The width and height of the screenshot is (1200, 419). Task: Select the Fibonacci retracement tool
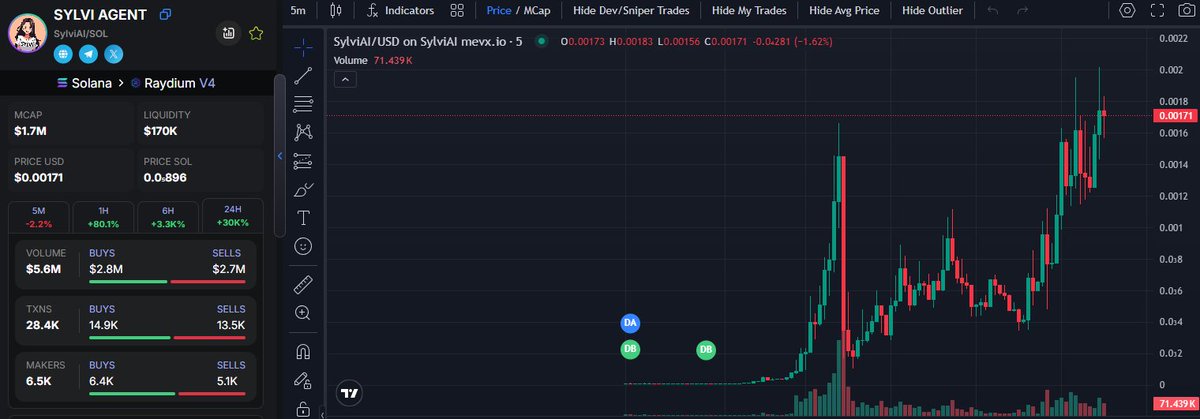(304, 104)
